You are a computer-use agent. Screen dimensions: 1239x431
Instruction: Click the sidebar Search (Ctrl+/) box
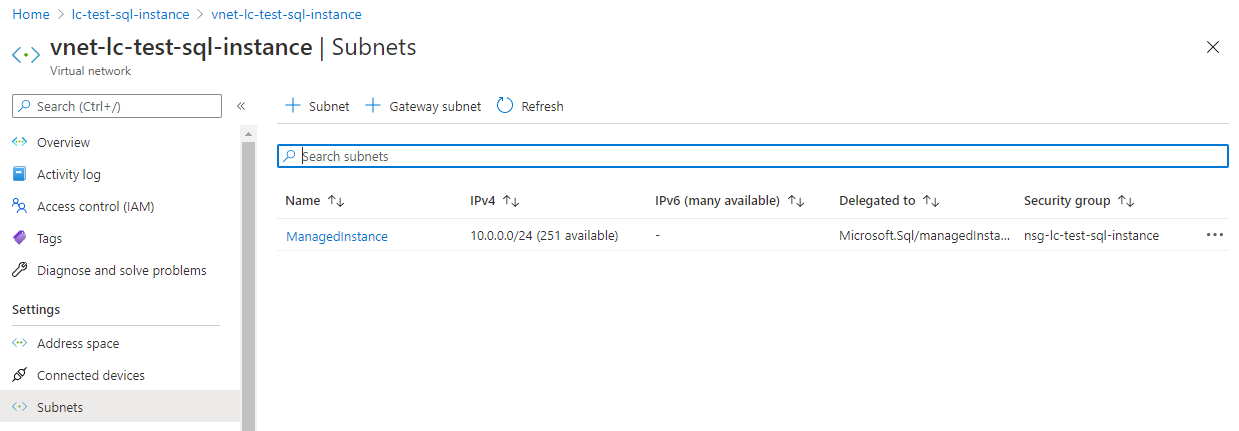pos(117,106)
